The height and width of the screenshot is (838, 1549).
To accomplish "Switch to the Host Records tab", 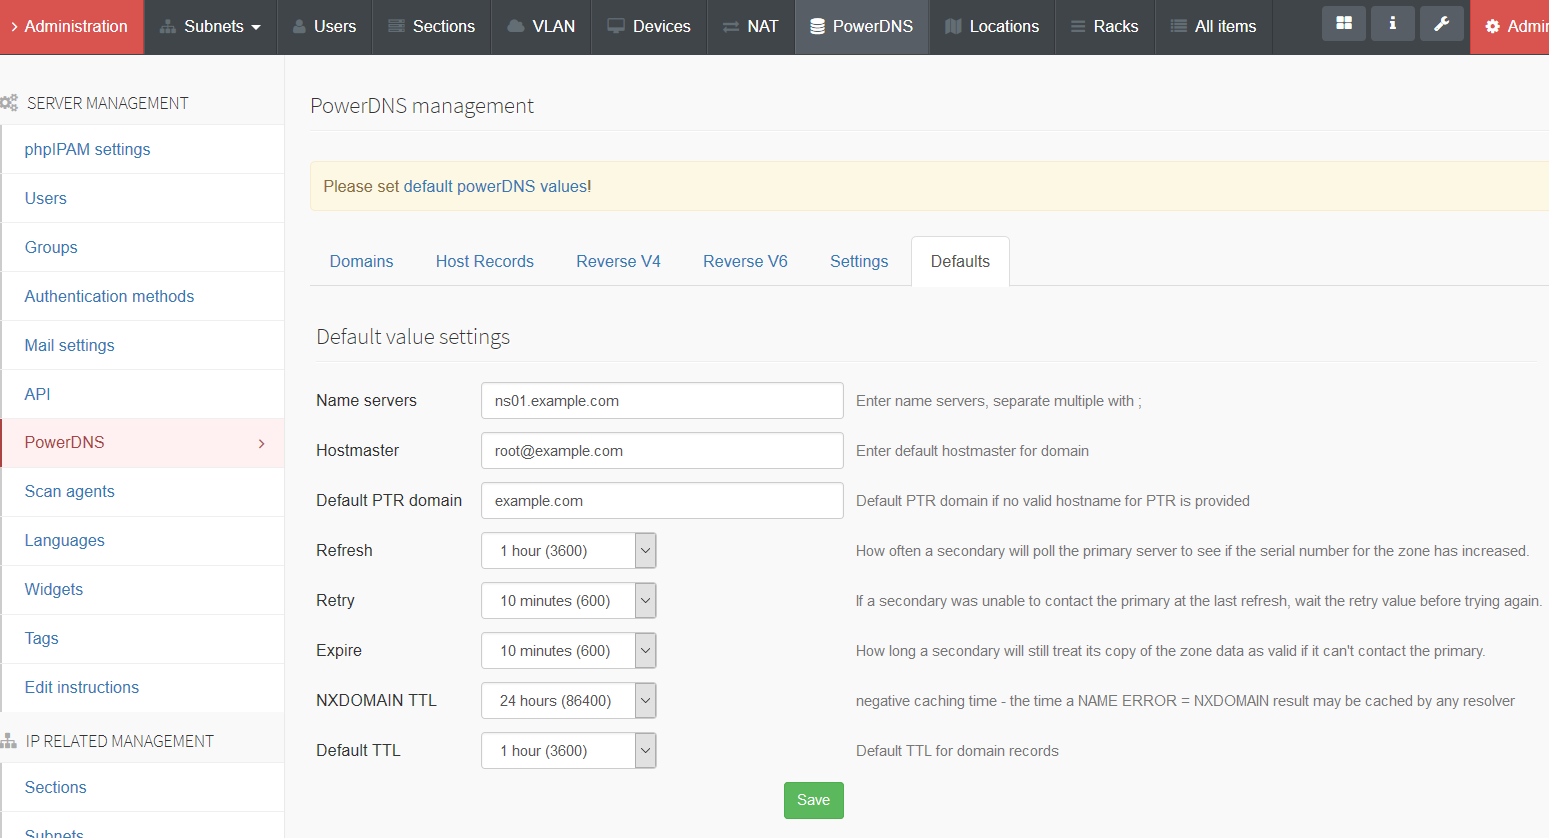I will (x=484, y=262).
